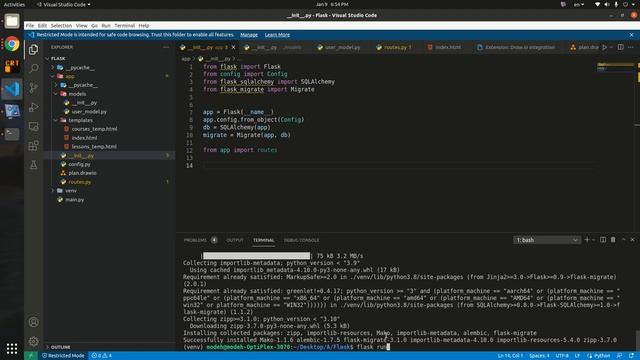Open the Manage gear in activity bar

click(x=33, y=341)
